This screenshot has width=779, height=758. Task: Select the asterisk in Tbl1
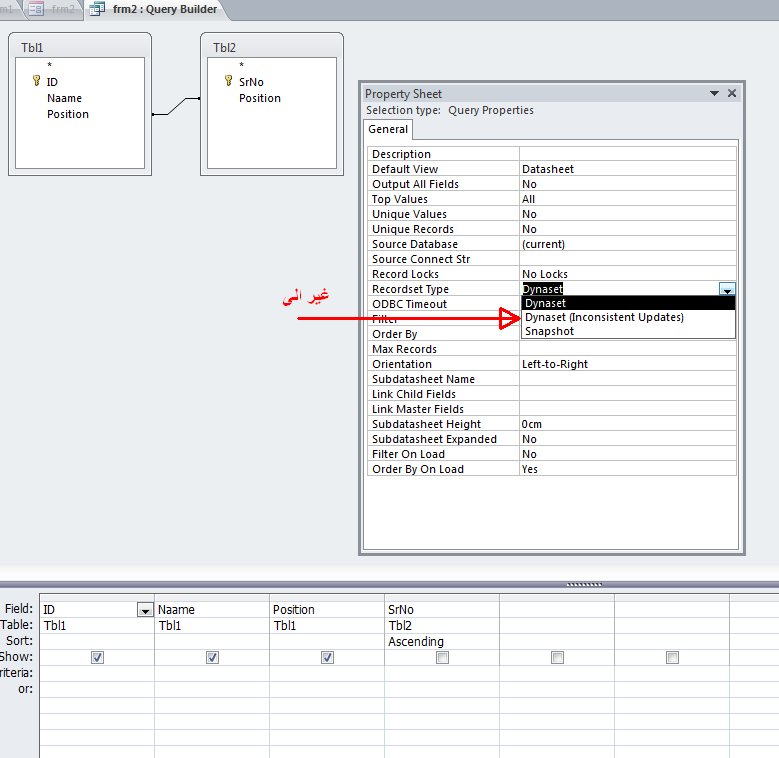(49, 66)
